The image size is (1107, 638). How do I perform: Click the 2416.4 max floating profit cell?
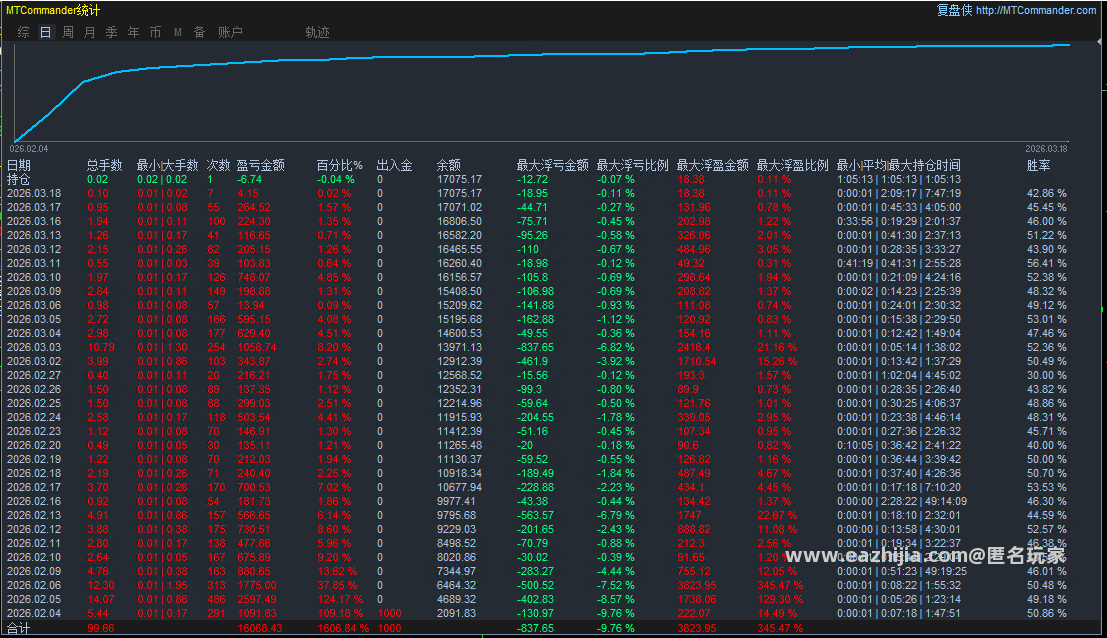694,347
